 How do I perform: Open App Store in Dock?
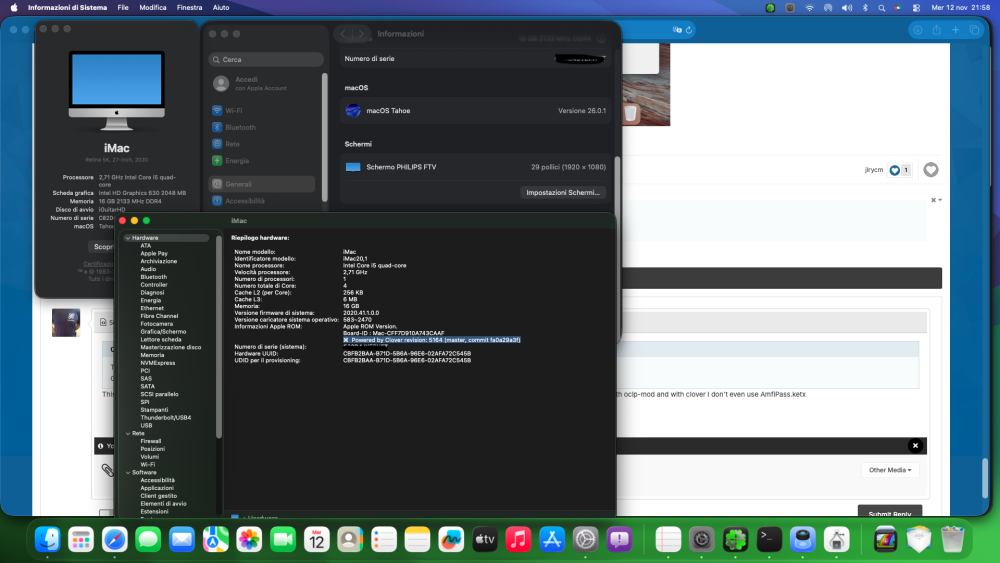pyautogui.click(x=552, y=539)
